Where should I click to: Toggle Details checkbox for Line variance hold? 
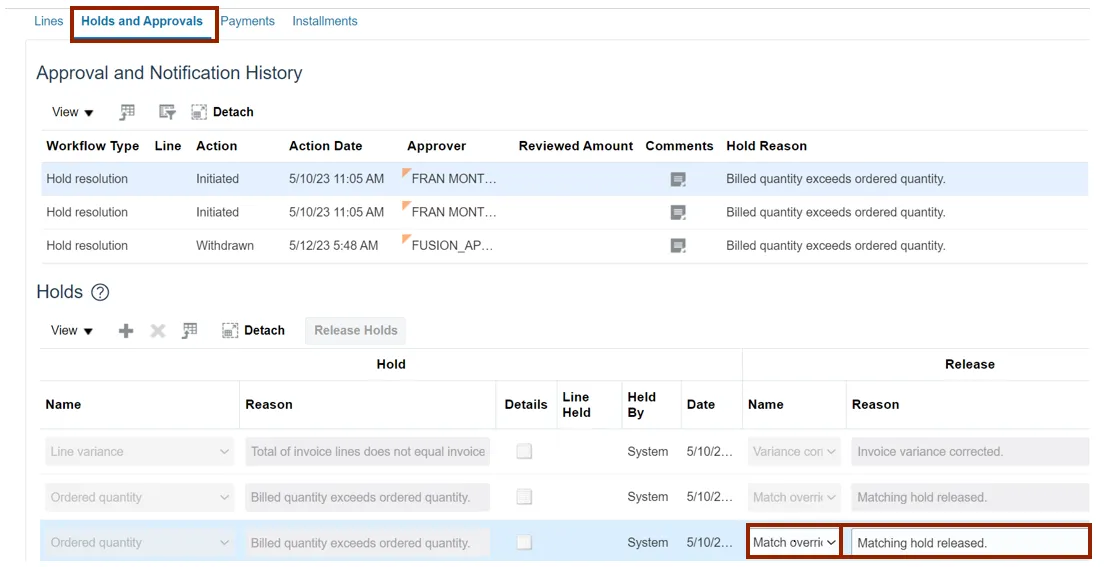(x=524, y=452)
